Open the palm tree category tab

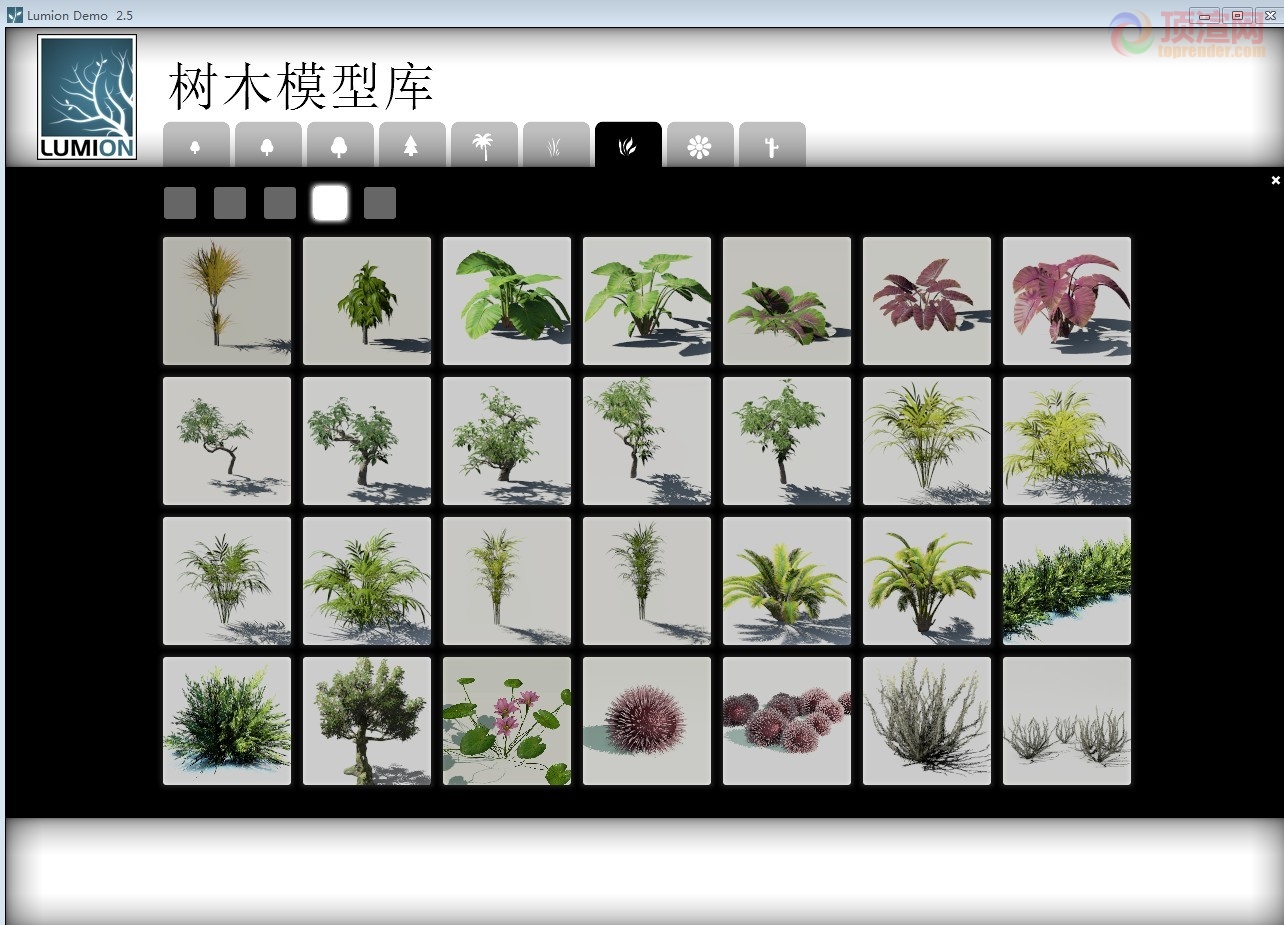[484, 145]
